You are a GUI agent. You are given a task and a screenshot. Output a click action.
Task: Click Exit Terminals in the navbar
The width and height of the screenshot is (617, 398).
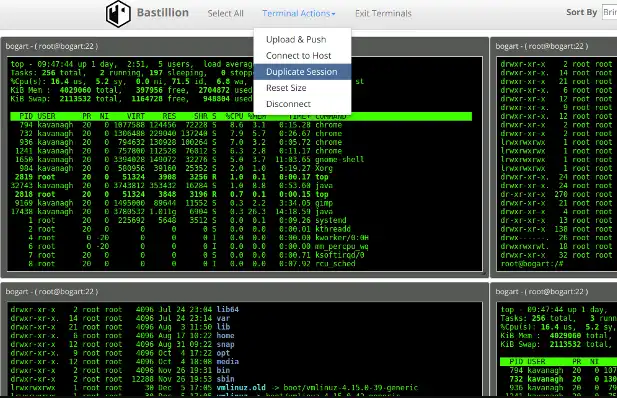[x=383, y=13]
